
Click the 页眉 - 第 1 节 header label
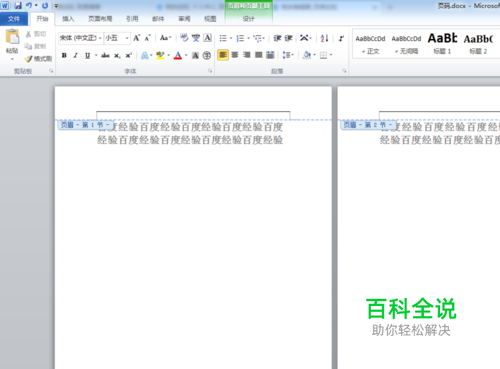point(86,125)
